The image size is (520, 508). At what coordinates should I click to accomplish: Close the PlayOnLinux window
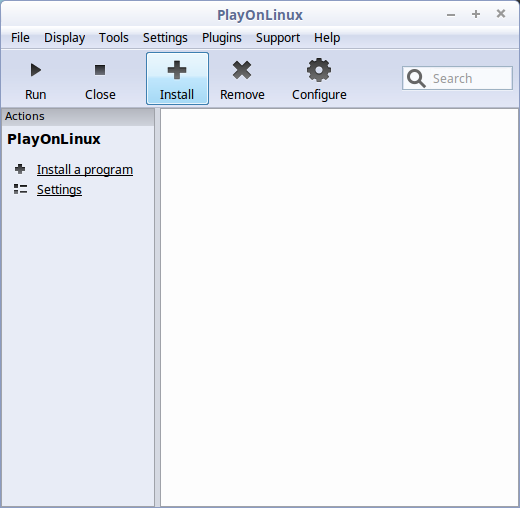501,14
